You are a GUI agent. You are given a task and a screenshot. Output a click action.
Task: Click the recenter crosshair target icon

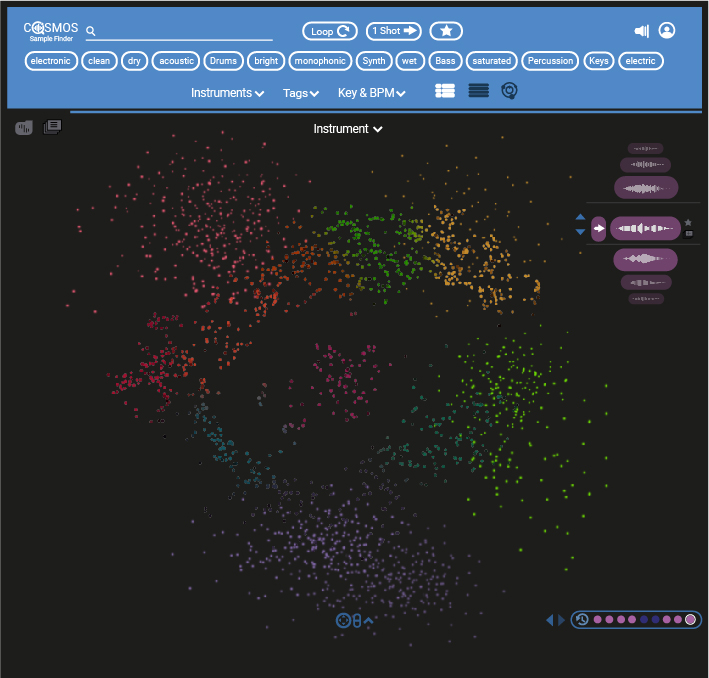[x=343, y=621]
